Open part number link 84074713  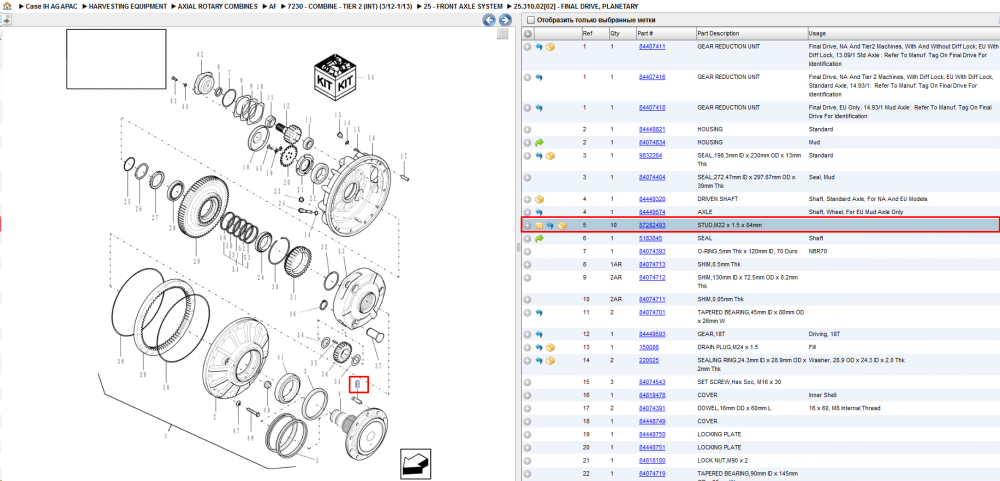tap(652, 264)
